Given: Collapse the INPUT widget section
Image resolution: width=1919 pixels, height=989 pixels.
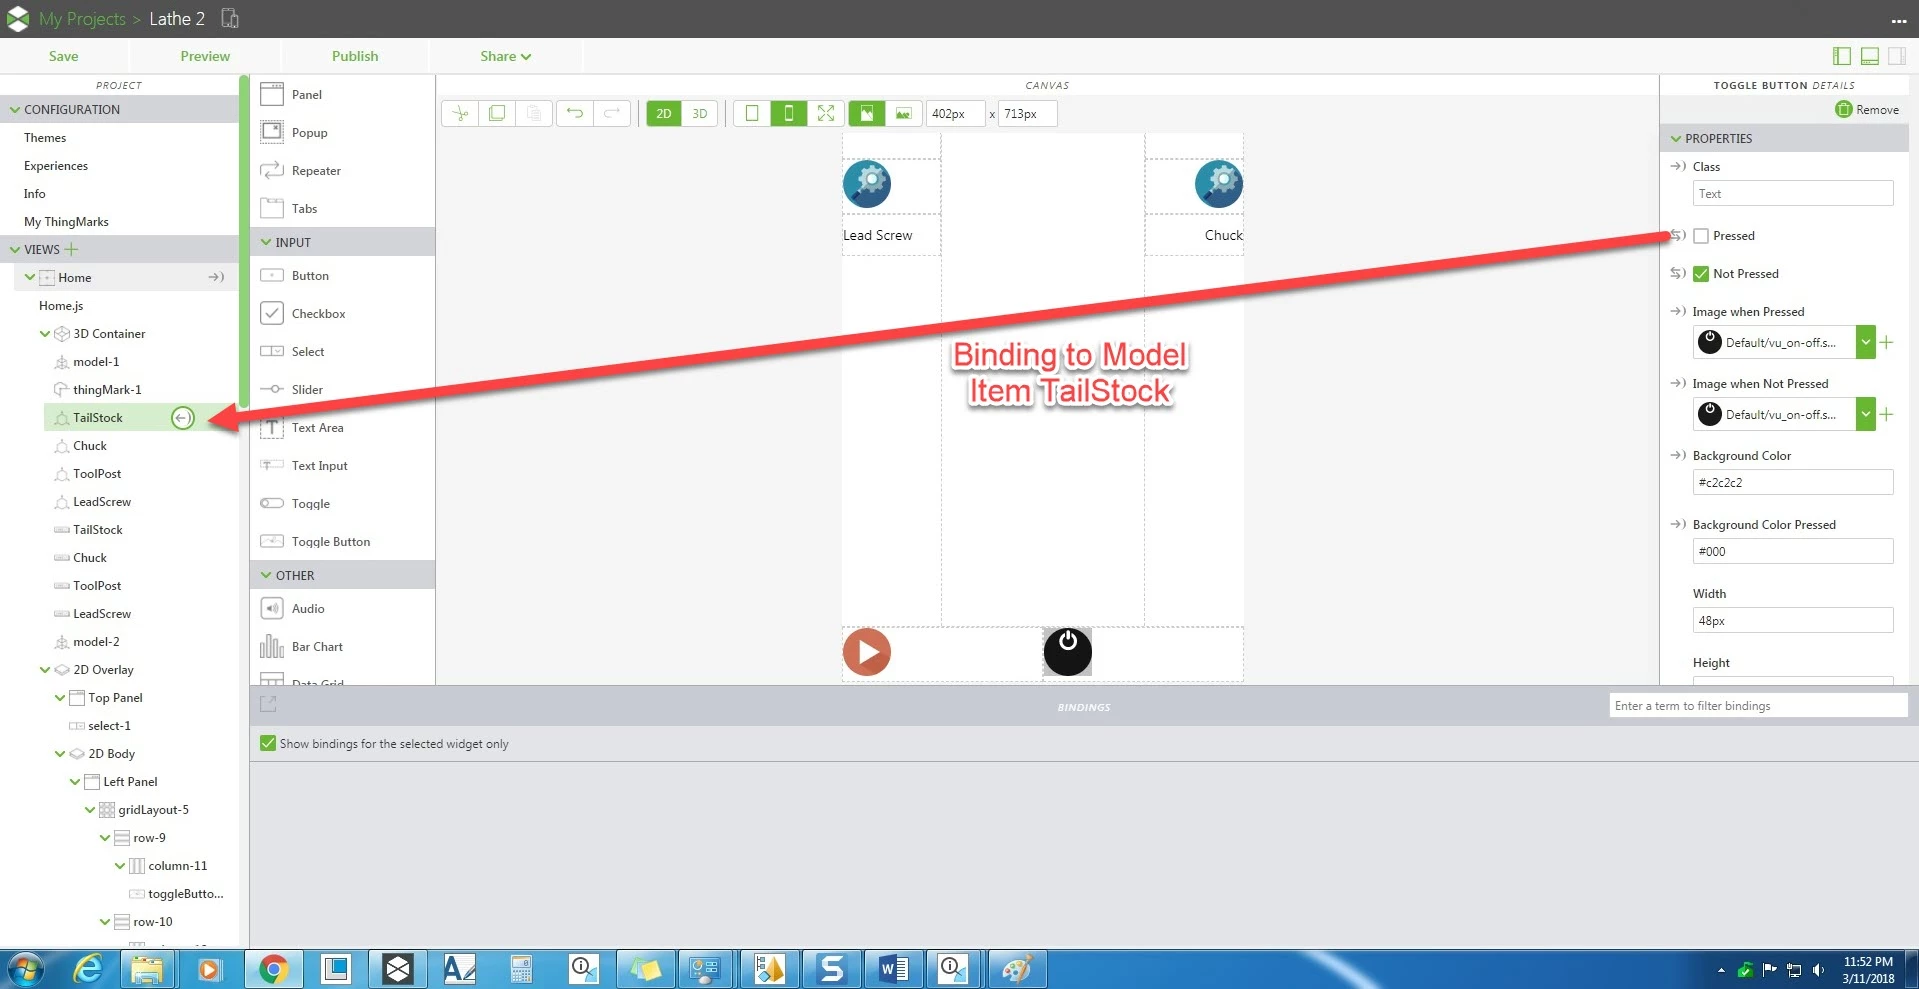Looking at the screenshot, I should pos(266,242).
